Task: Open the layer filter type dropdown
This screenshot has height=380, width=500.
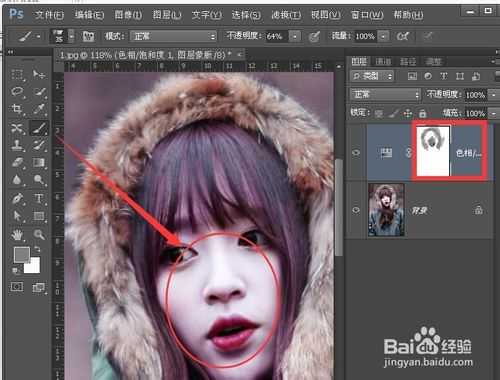Action: pos(373,76)
